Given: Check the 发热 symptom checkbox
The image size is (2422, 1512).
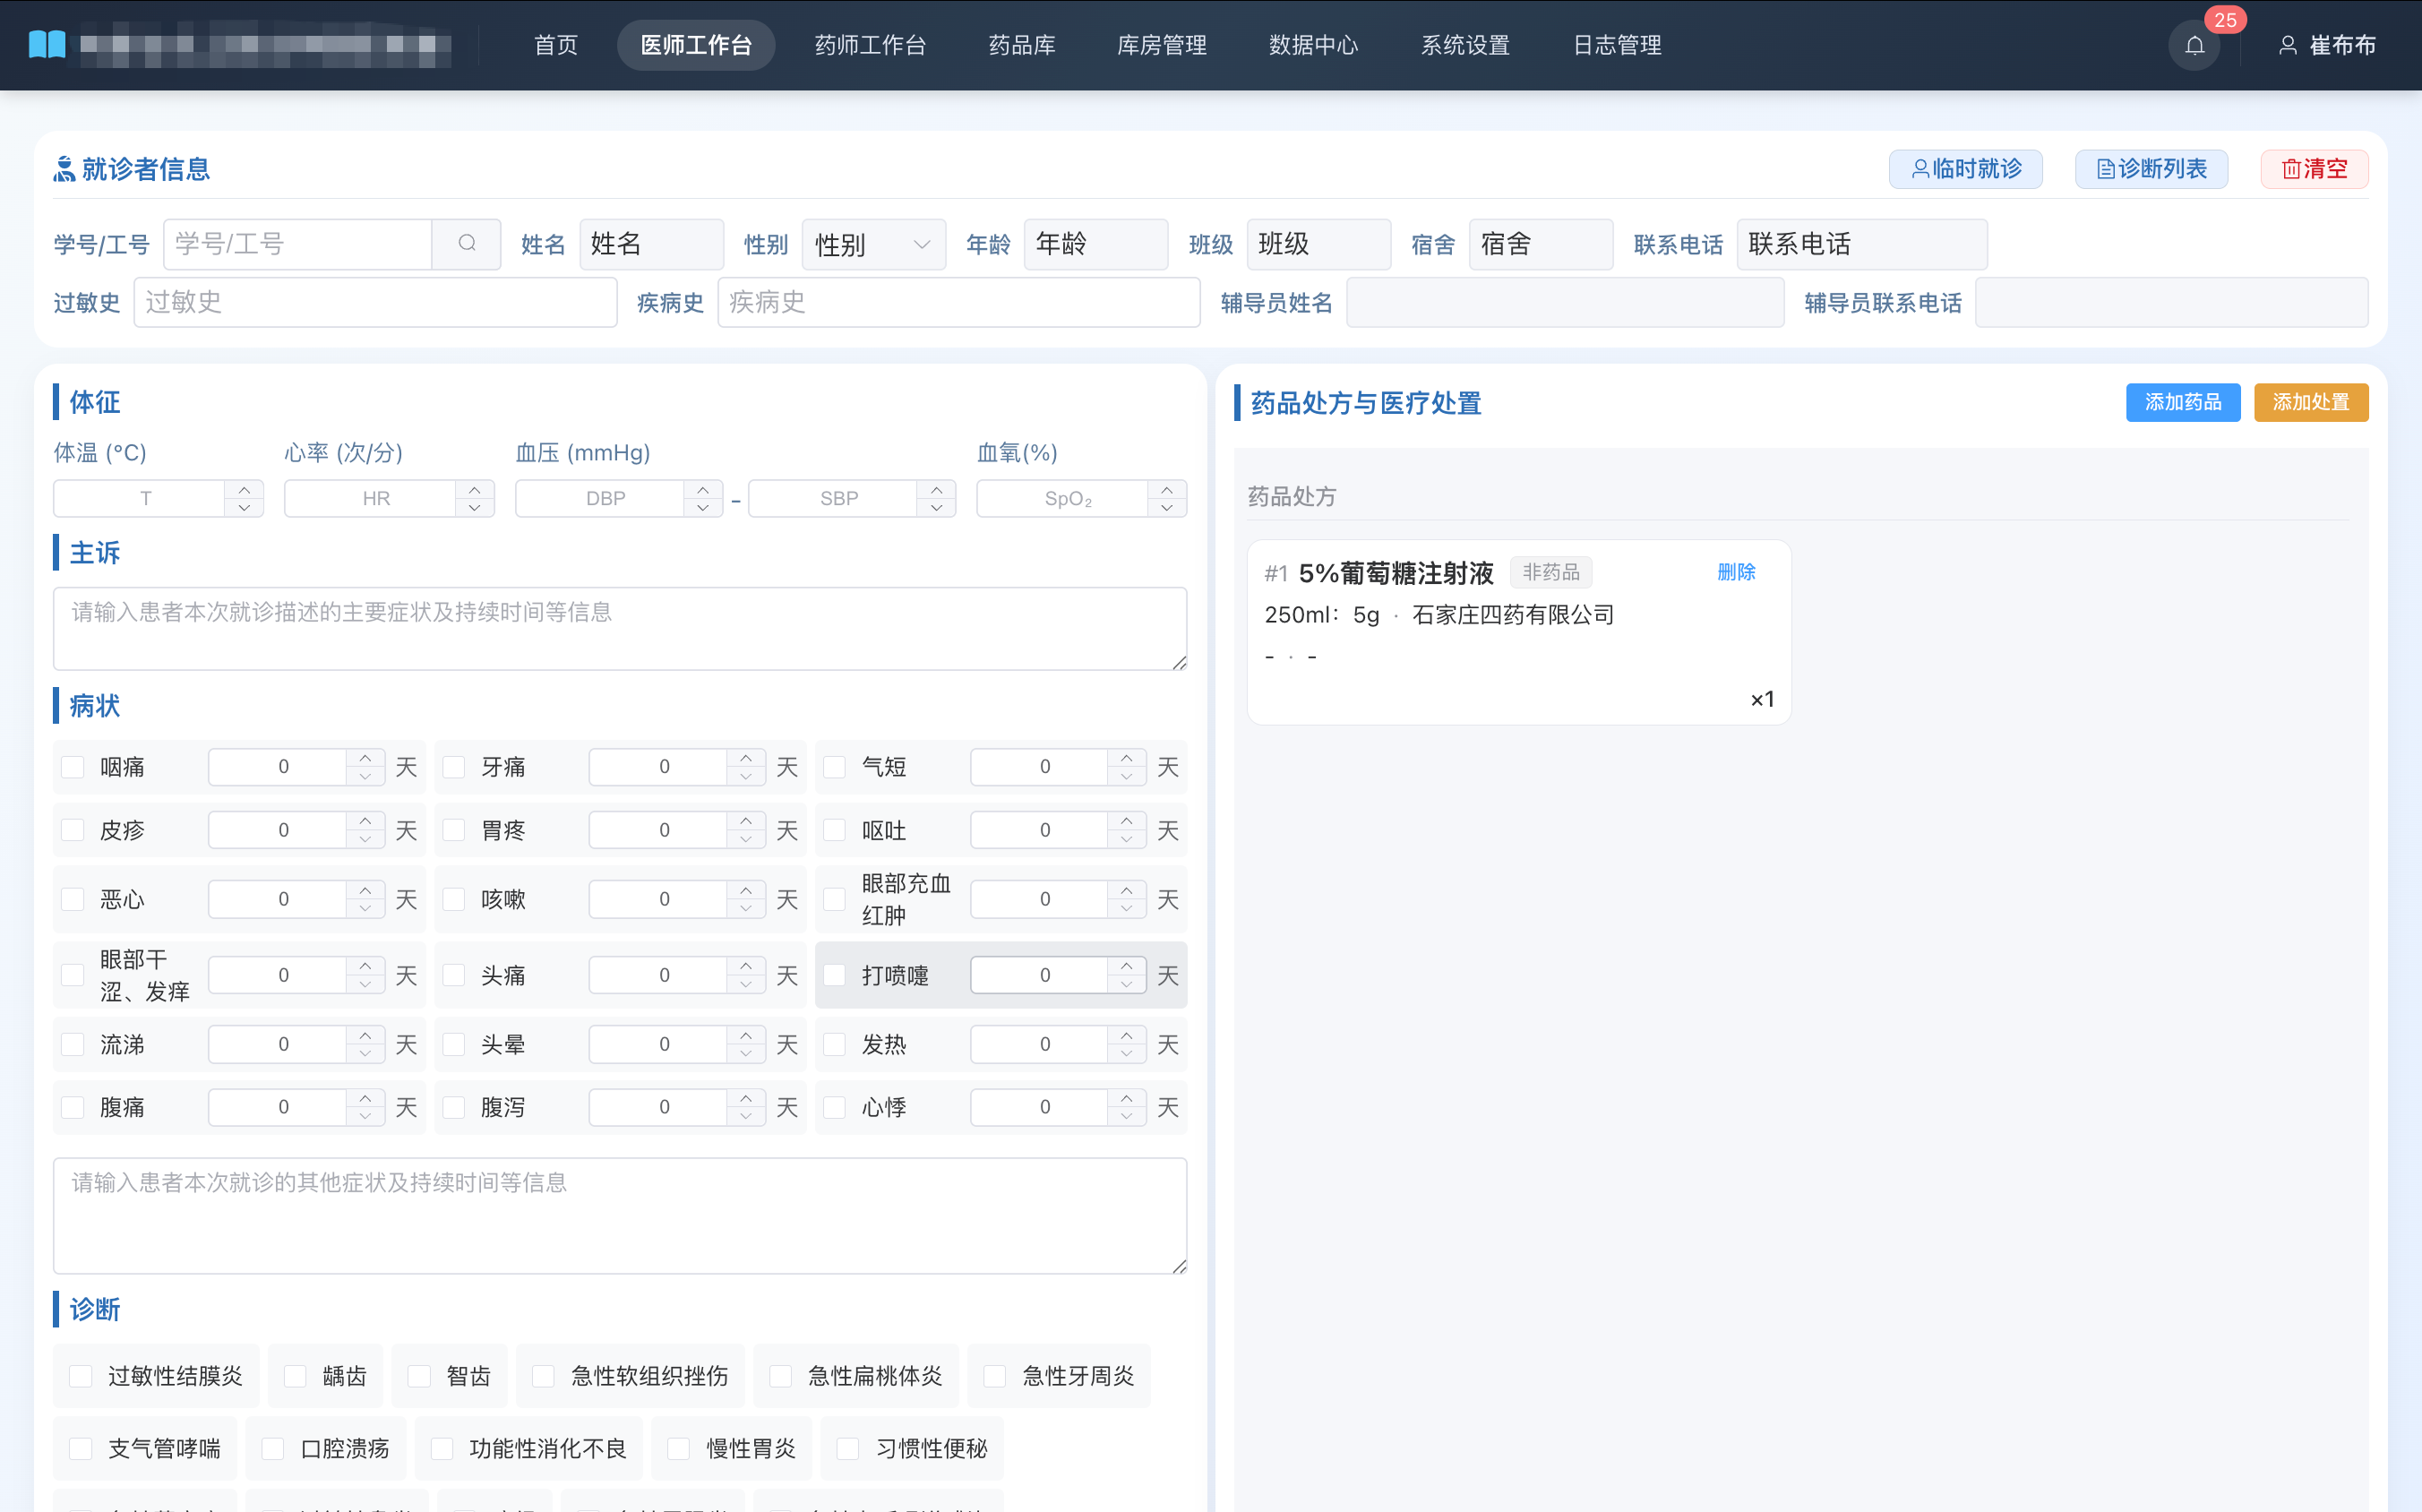Looking at the screenshot, I should tap(835, 1044).
